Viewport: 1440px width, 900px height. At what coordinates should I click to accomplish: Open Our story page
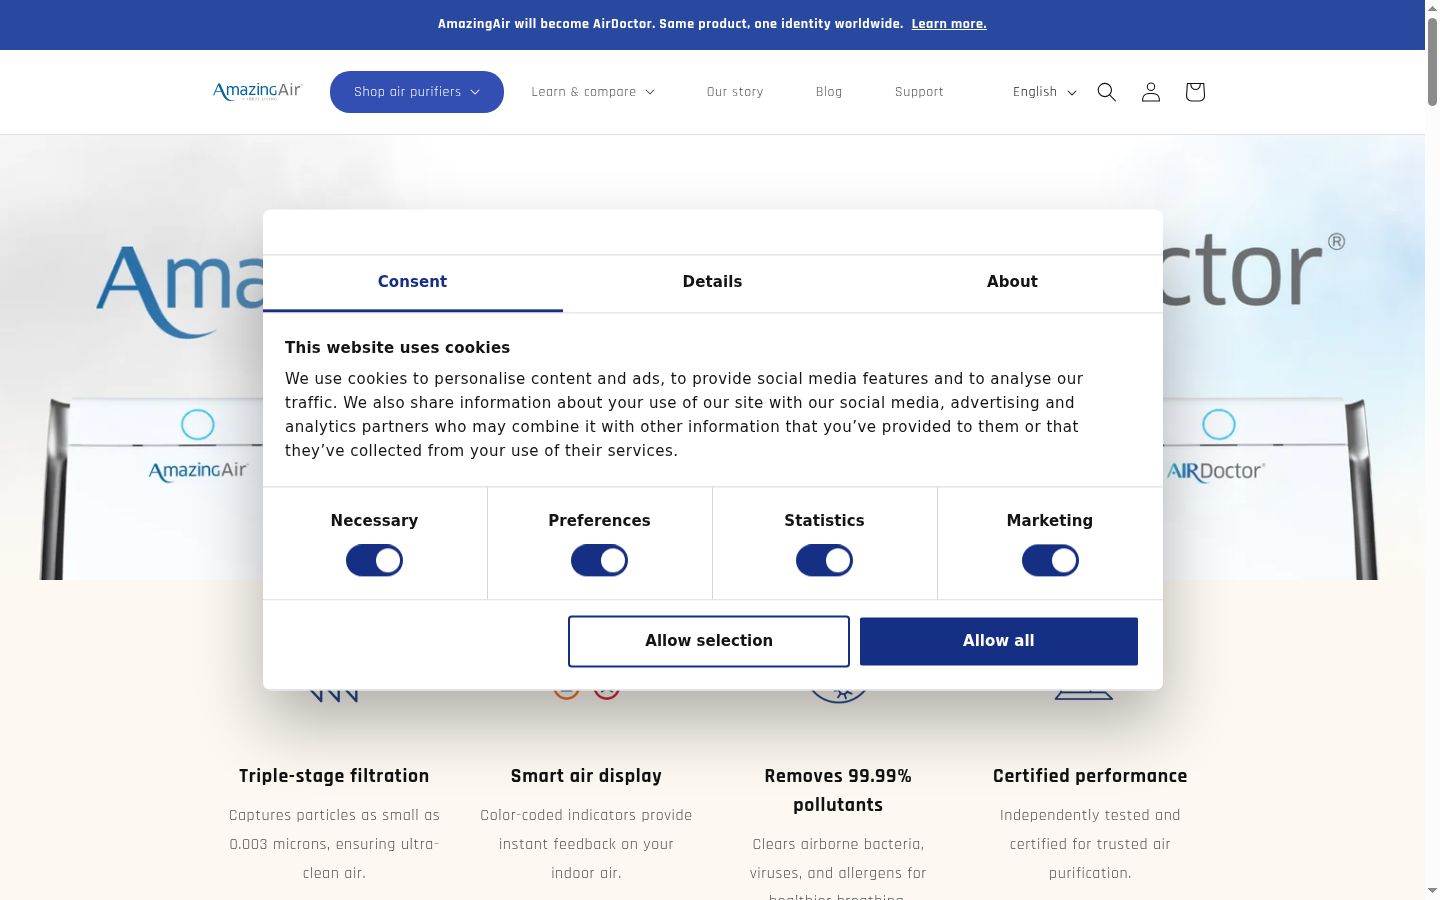pos(735,92)
